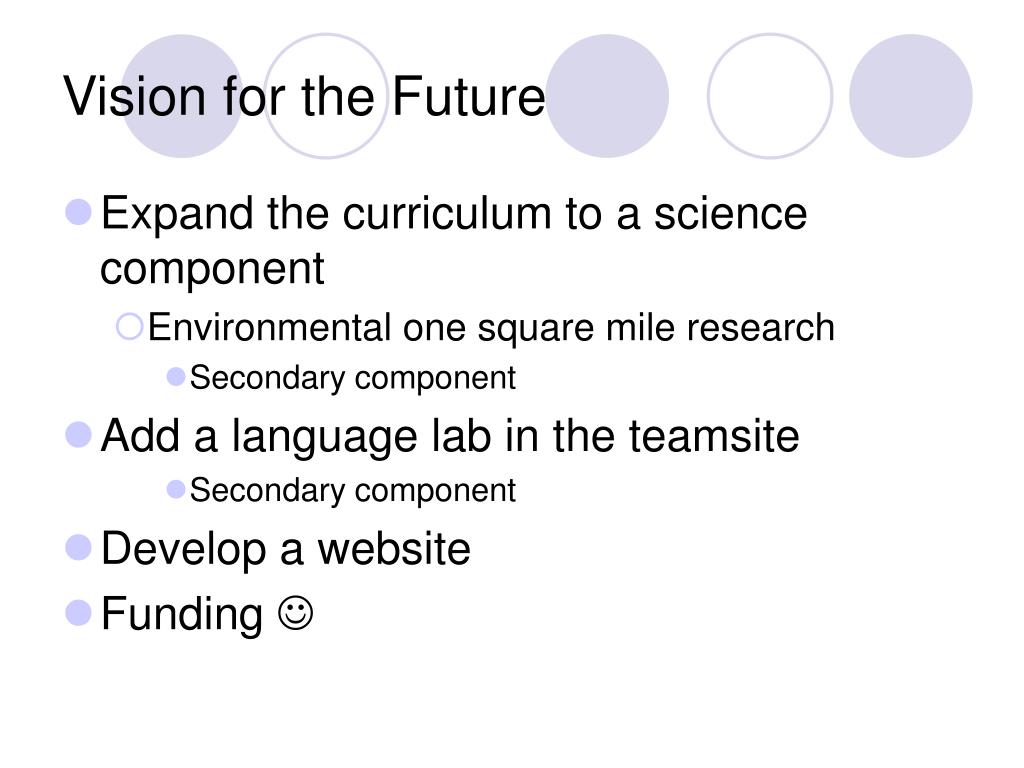Image resolution: width=1024 pixels, height=768 pixels.
Task: Click the bullet before Develop a website
Action: 79,547
